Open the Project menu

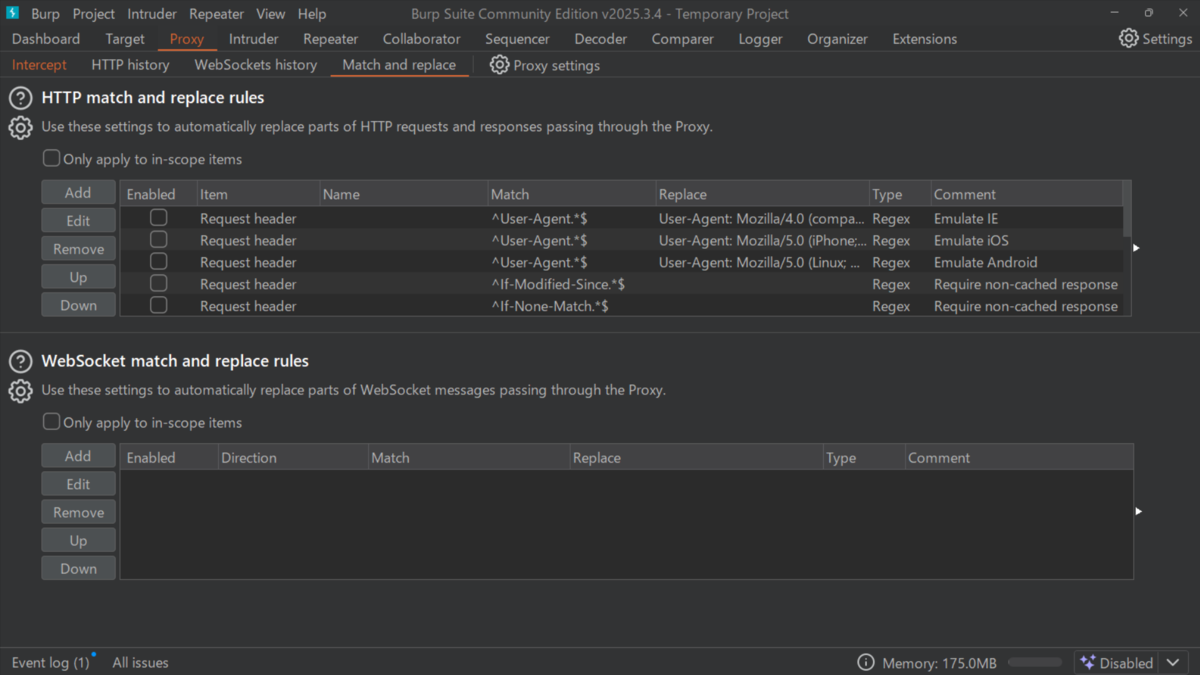point(94,14)
